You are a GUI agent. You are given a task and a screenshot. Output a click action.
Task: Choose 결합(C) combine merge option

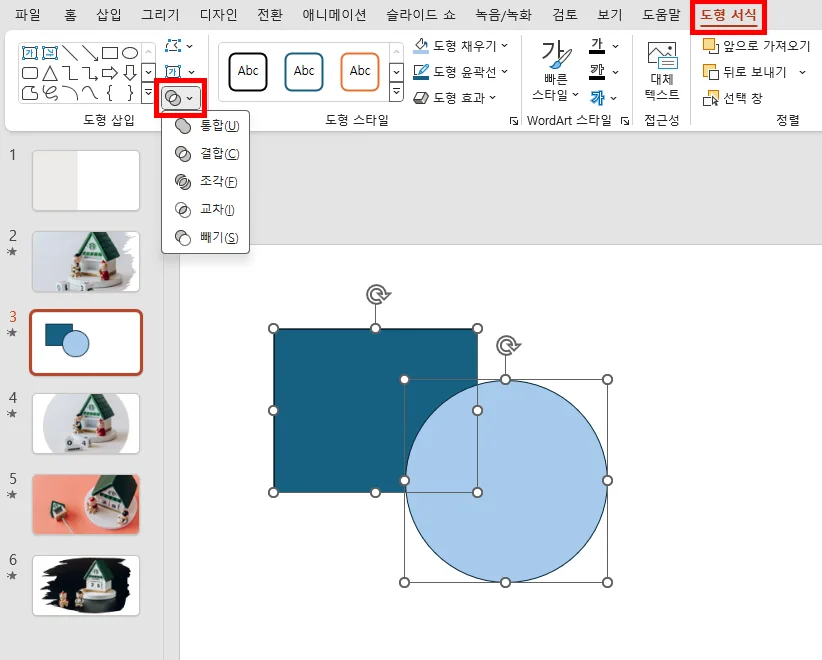point(206,154)
